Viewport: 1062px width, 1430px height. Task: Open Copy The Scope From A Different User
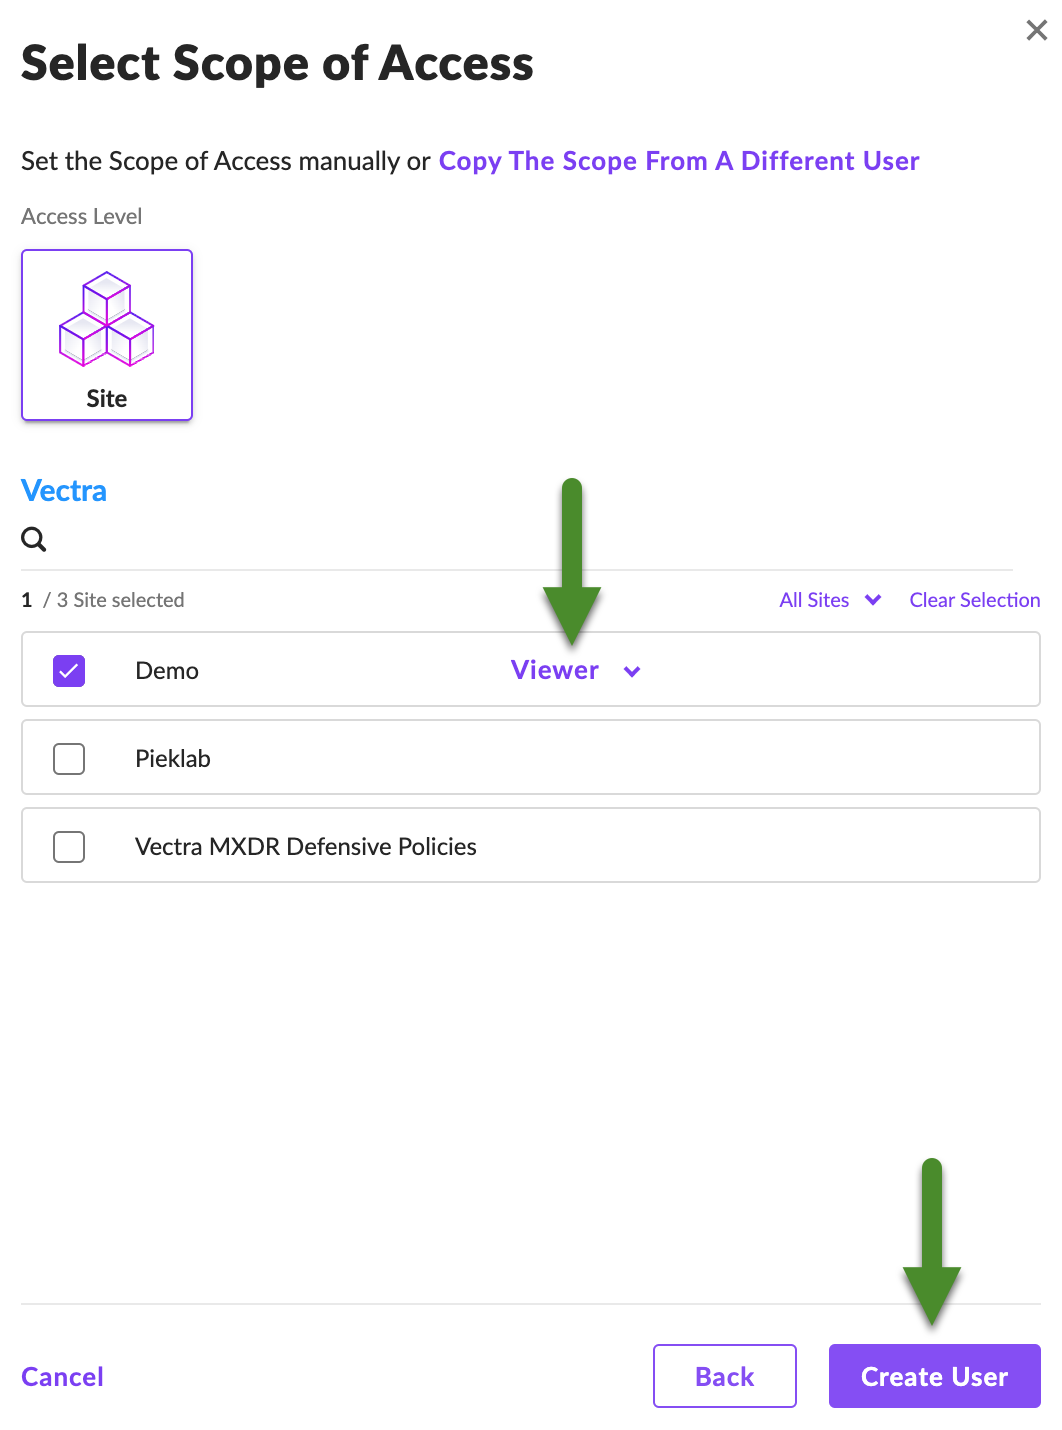(680, 161)
